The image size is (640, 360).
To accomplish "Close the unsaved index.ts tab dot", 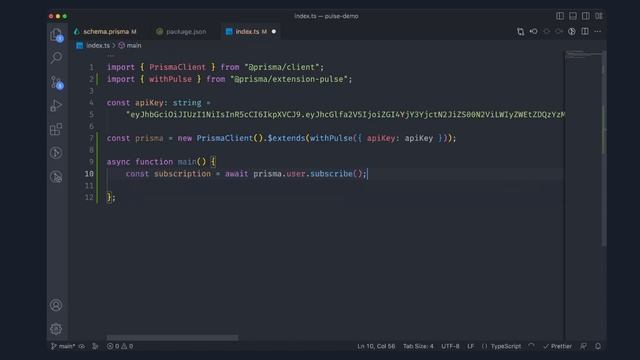I will tap(274, 31).
